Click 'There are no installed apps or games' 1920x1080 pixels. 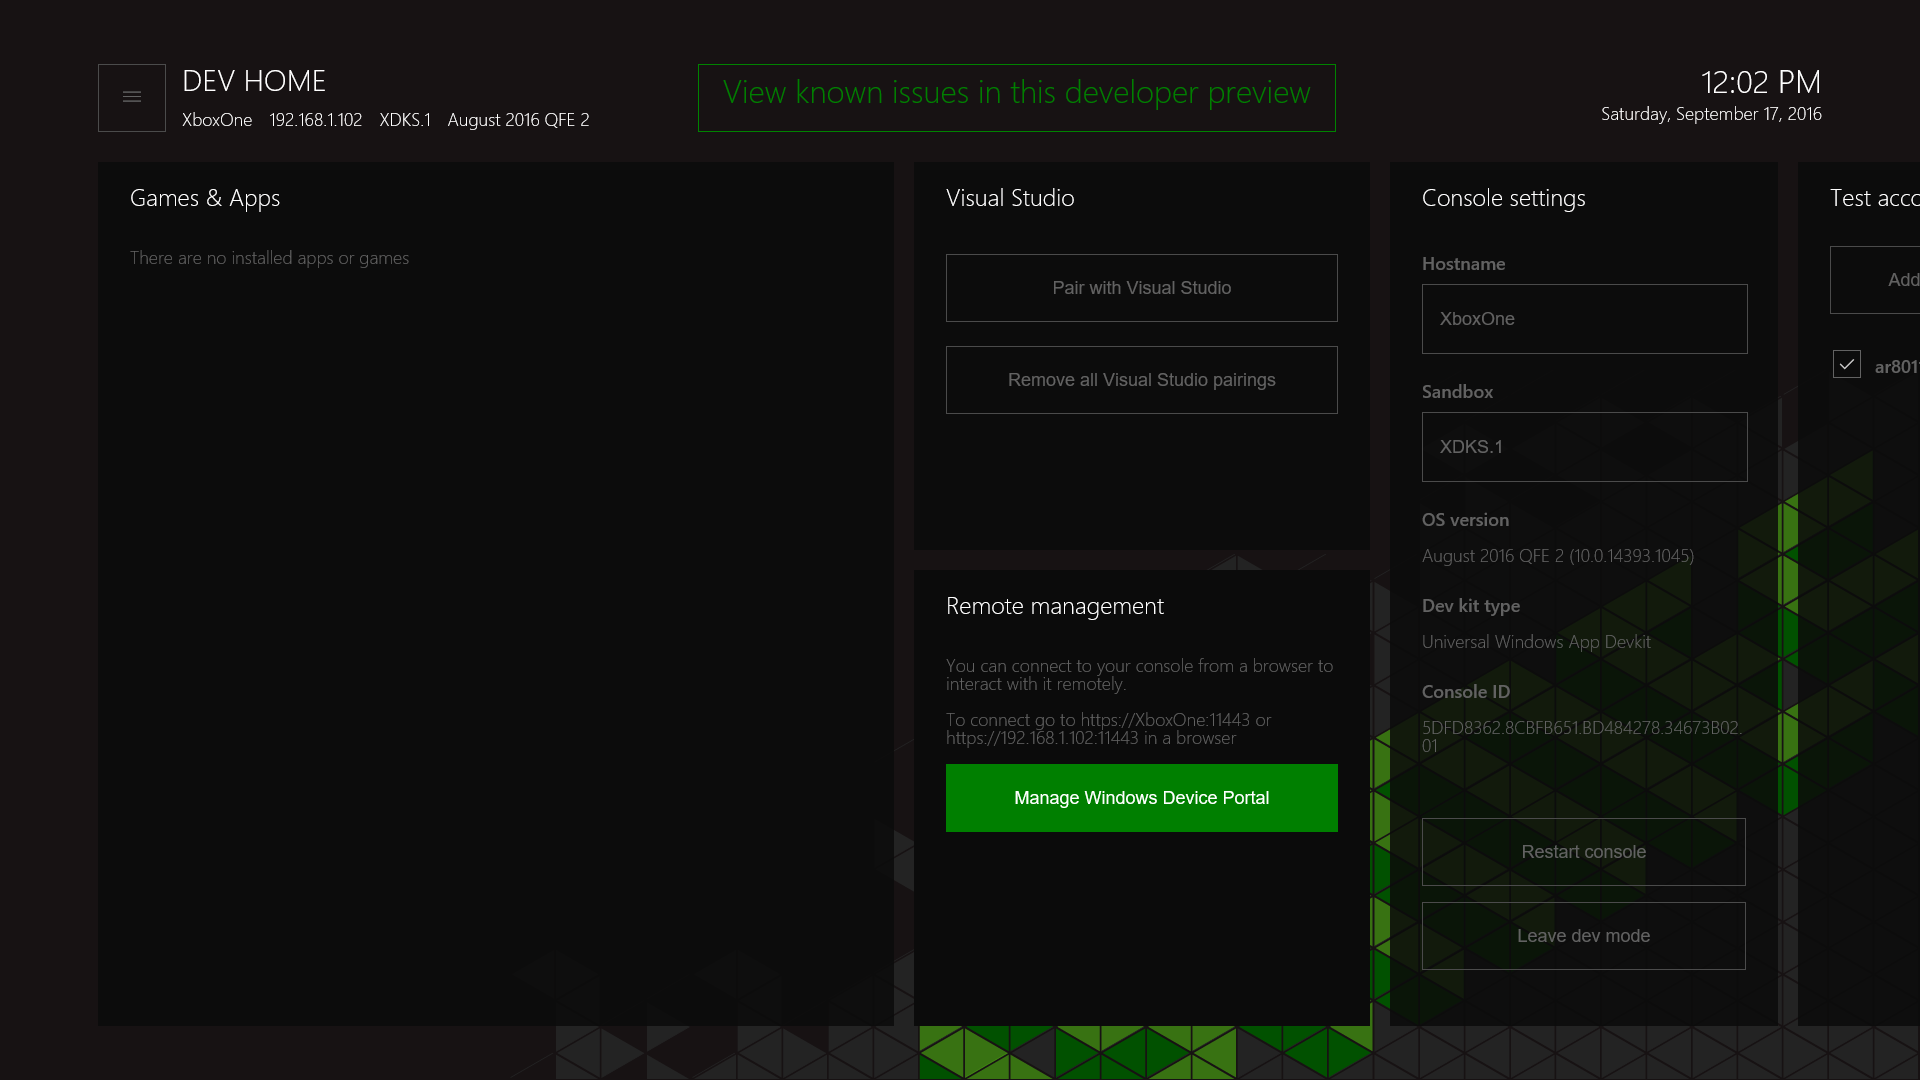(x=269, y=258)
